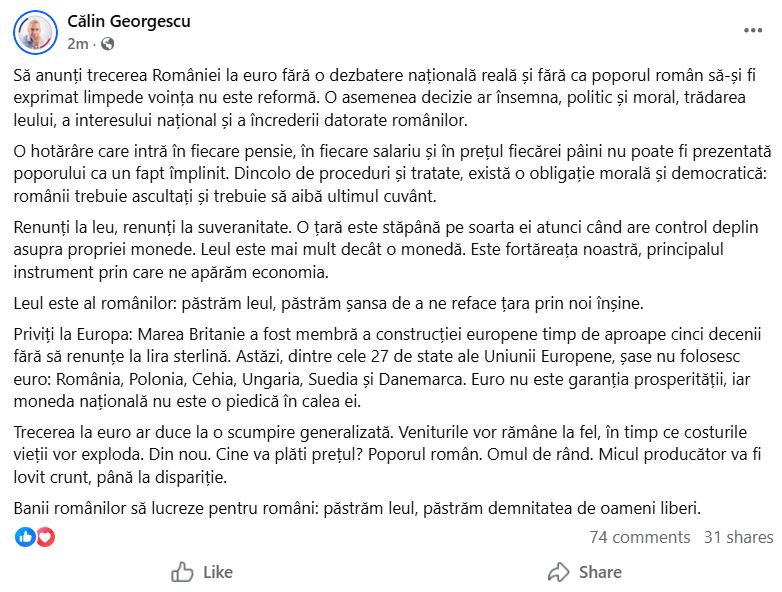Click the paragraph starting 'Priviți la Europa'
This screenshot has height=592, width=782.
[x=388, y=368]
